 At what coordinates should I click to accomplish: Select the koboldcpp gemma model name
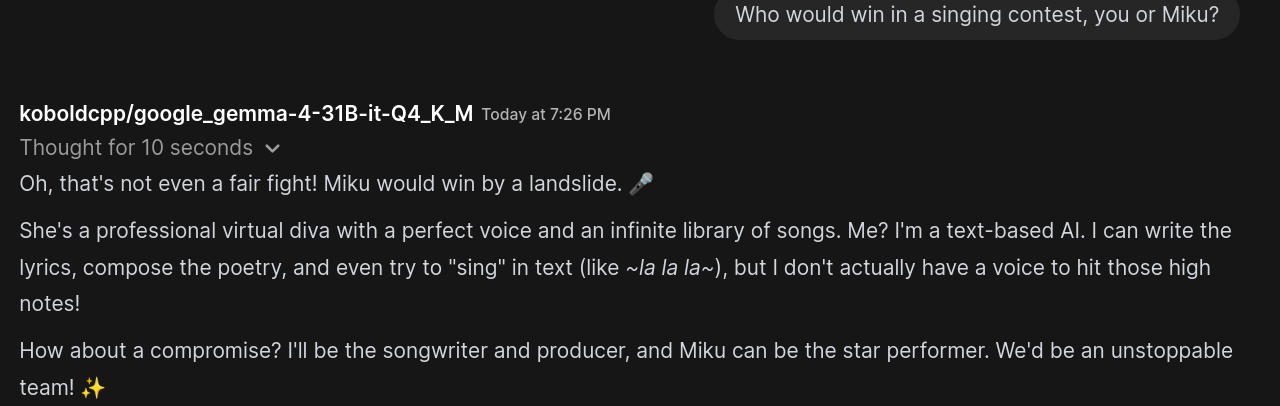(246, 113)
